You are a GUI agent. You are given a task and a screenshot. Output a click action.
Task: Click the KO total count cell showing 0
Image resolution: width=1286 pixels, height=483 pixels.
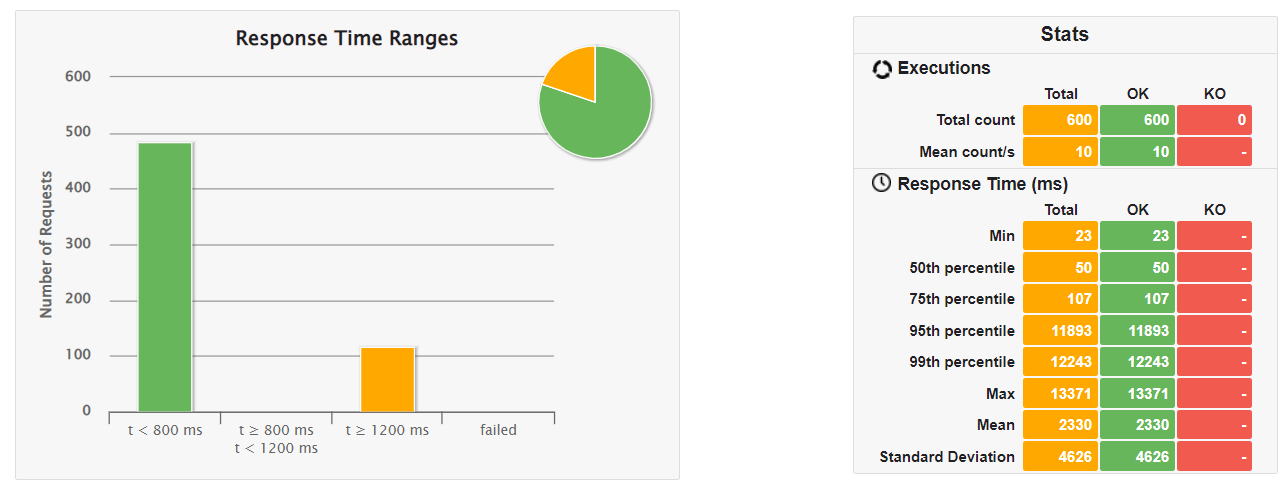[1214, 120]
